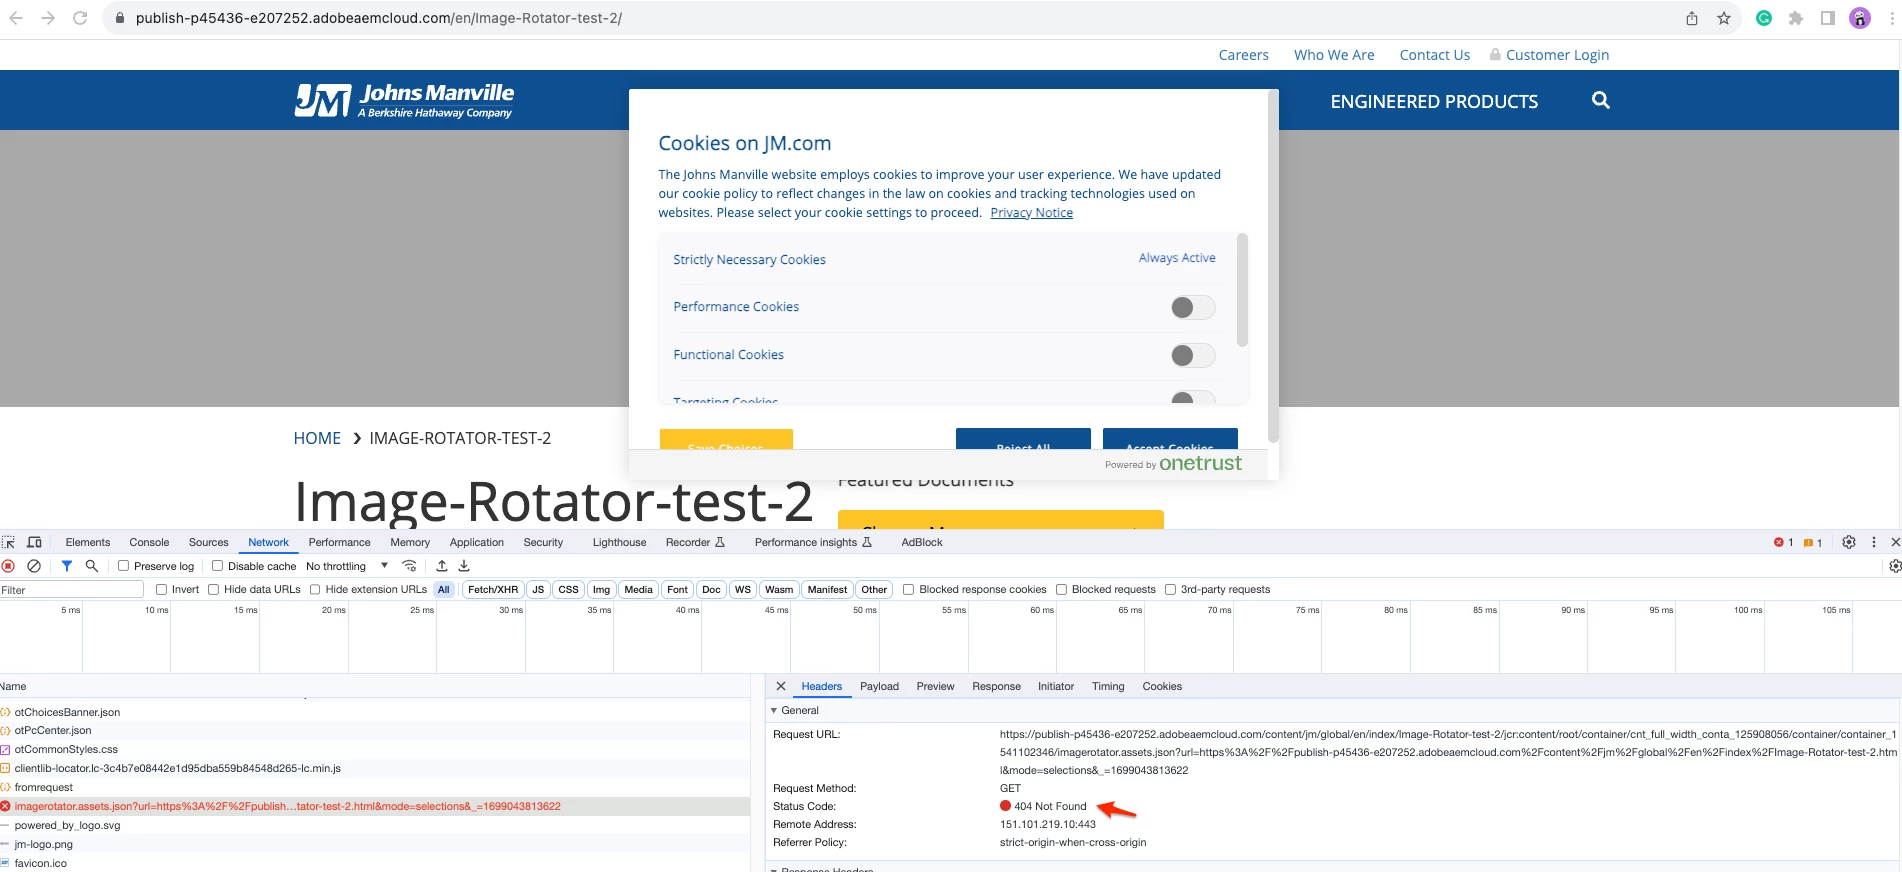Click the browser back arrow
Viewport: 1902px width, 872px height.
tap(16, 18)
